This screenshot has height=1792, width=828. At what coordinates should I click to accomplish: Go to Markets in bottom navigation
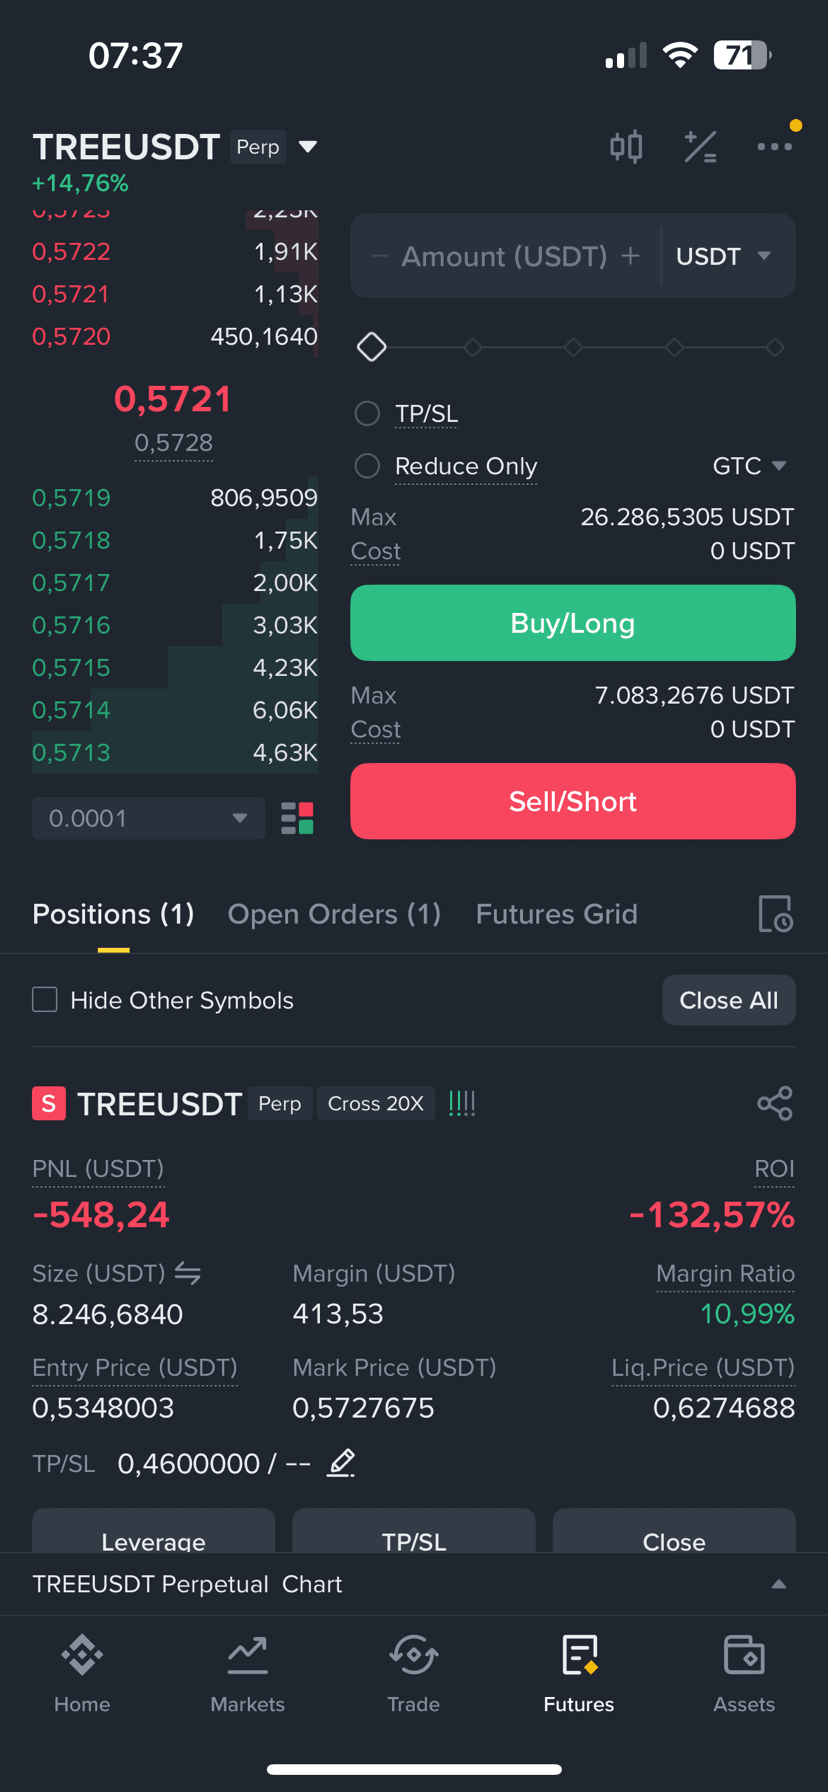tap(248, 1674)
